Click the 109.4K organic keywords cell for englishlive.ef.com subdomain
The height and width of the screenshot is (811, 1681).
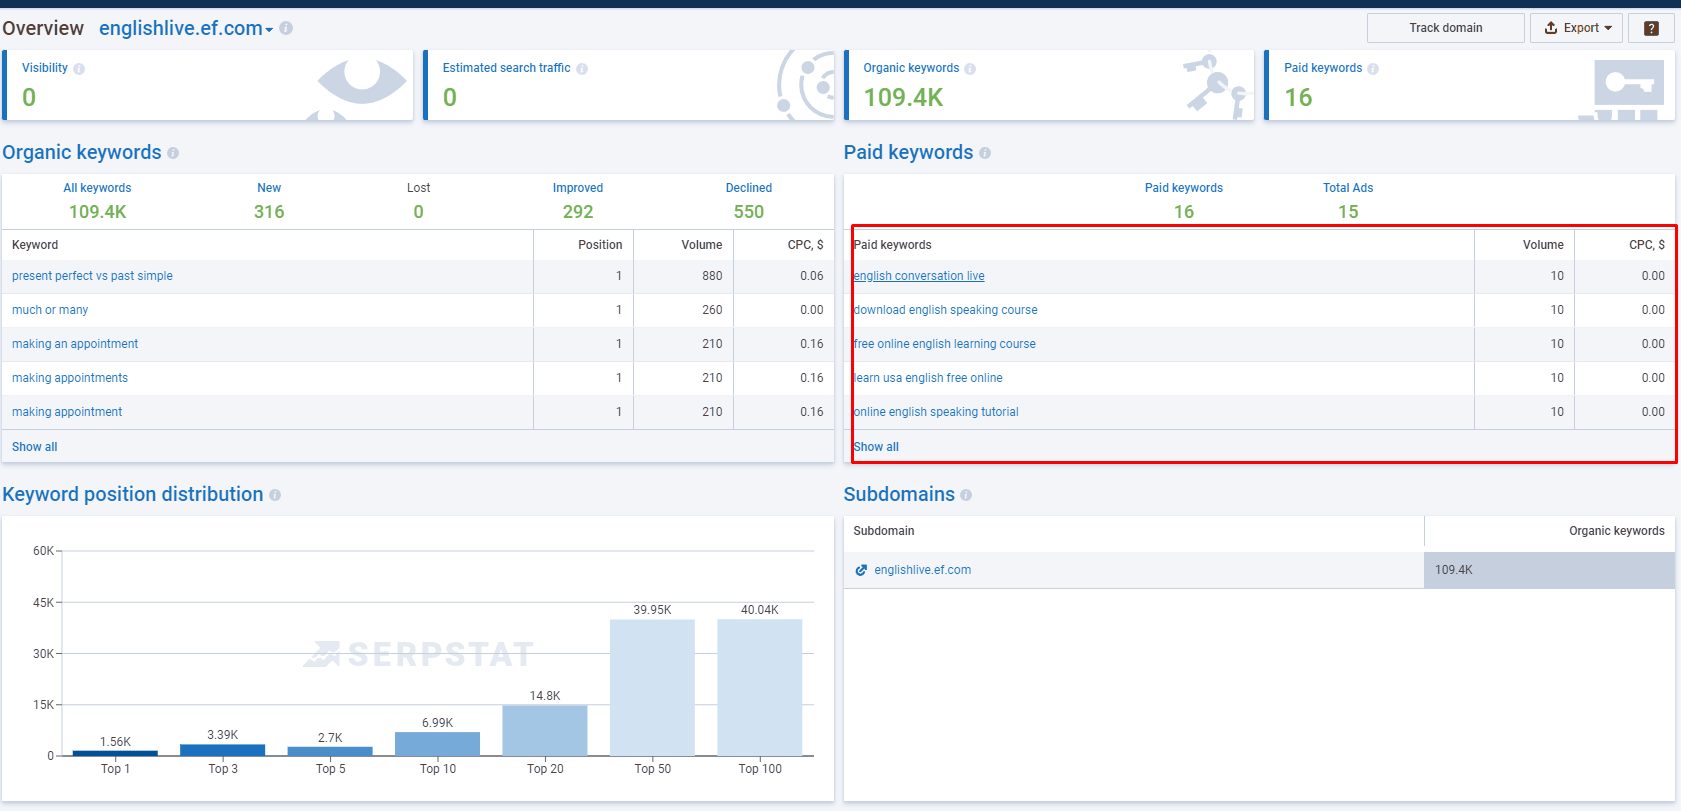[1549, 570]
